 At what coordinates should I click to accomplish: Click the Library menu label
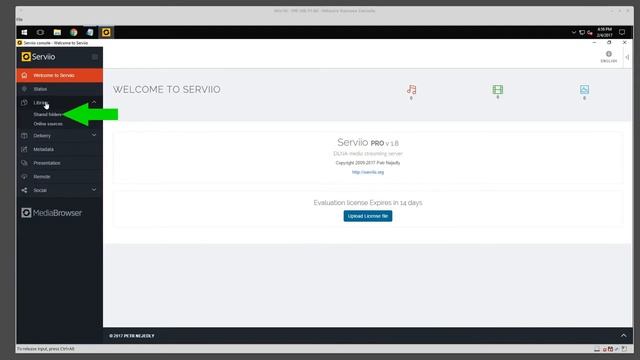click(x=41, y=102)
